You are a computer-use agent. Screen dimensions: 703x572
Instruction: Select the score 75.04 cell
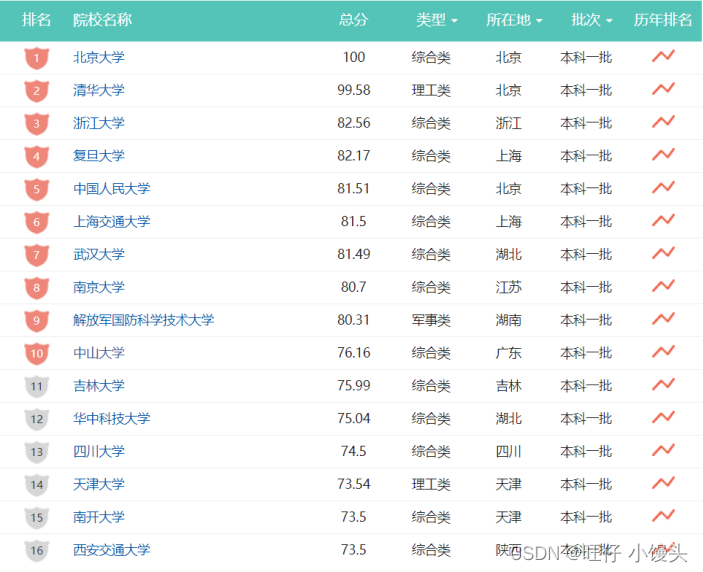[x=354, y=418]
